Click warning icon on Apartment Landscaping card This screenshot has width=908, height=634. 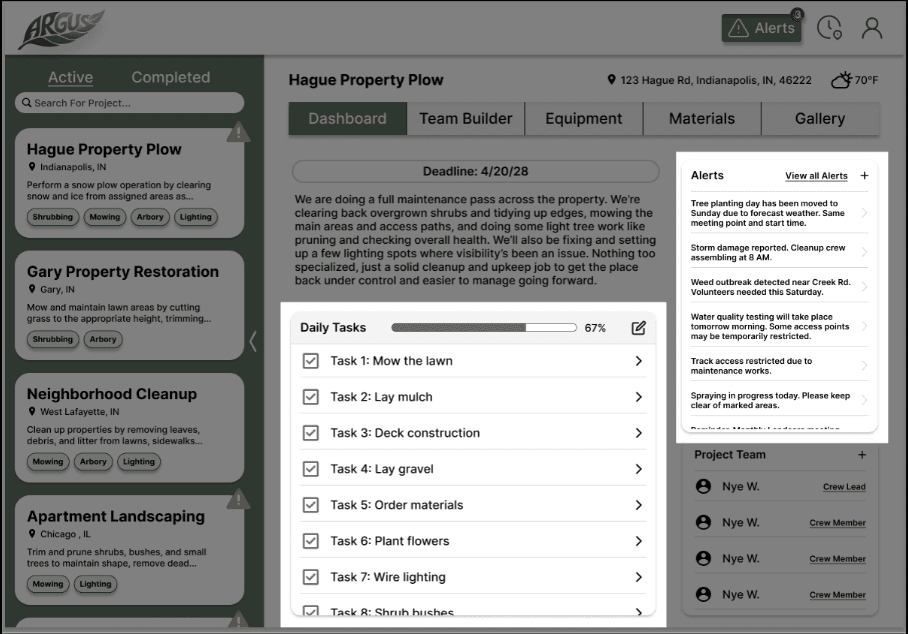238,499
